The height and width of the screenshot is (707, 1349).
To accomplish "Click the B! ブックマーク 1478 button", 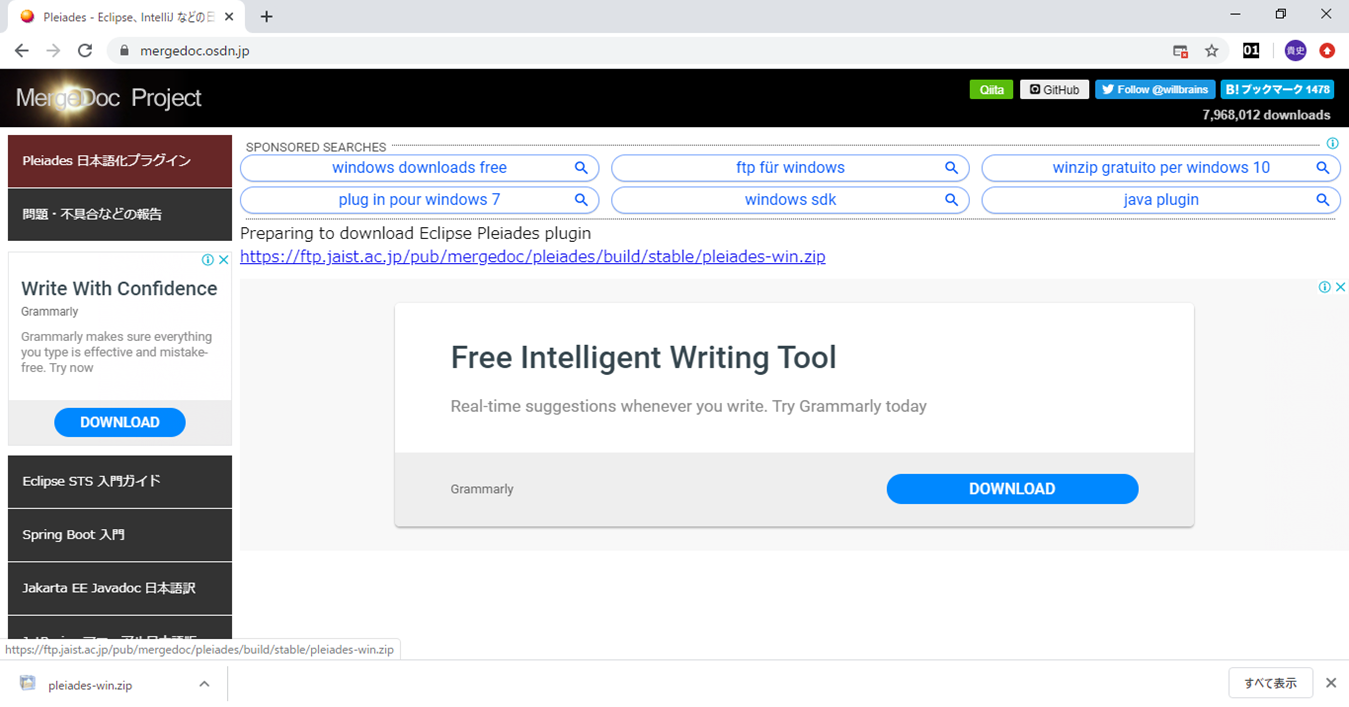I will point(1277,90).
